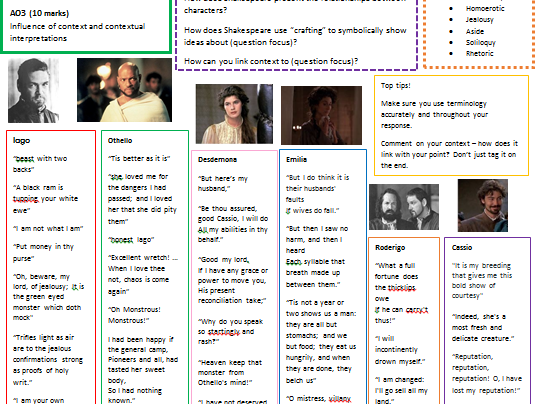The image size is (538, 404).
Task: Click the 'Oh Monstrous! Monstrous!' quote
Action: coord(134,315)
